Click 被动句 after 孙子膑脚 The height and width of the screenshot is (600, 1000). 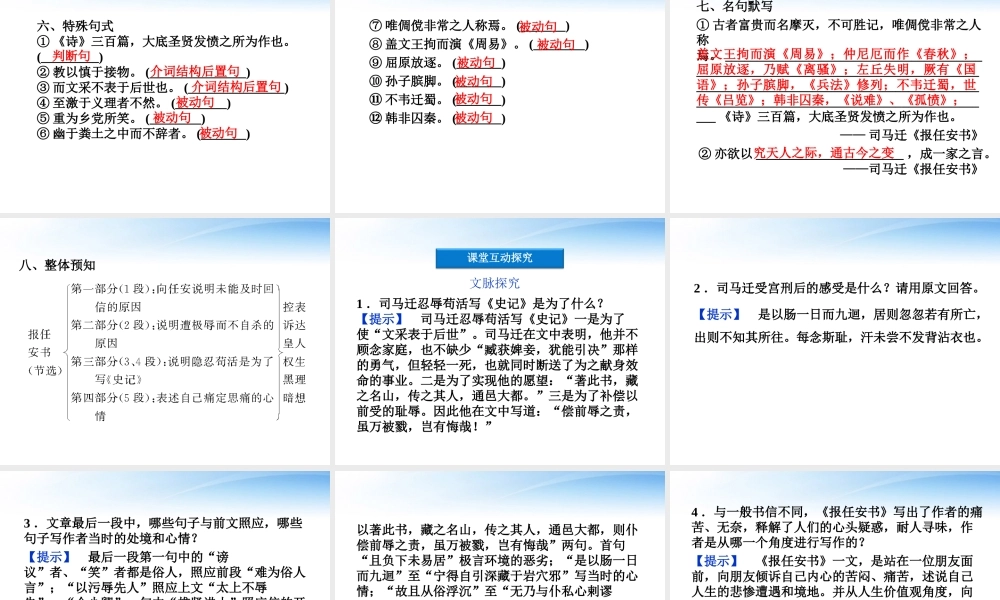tap(474, 81)
